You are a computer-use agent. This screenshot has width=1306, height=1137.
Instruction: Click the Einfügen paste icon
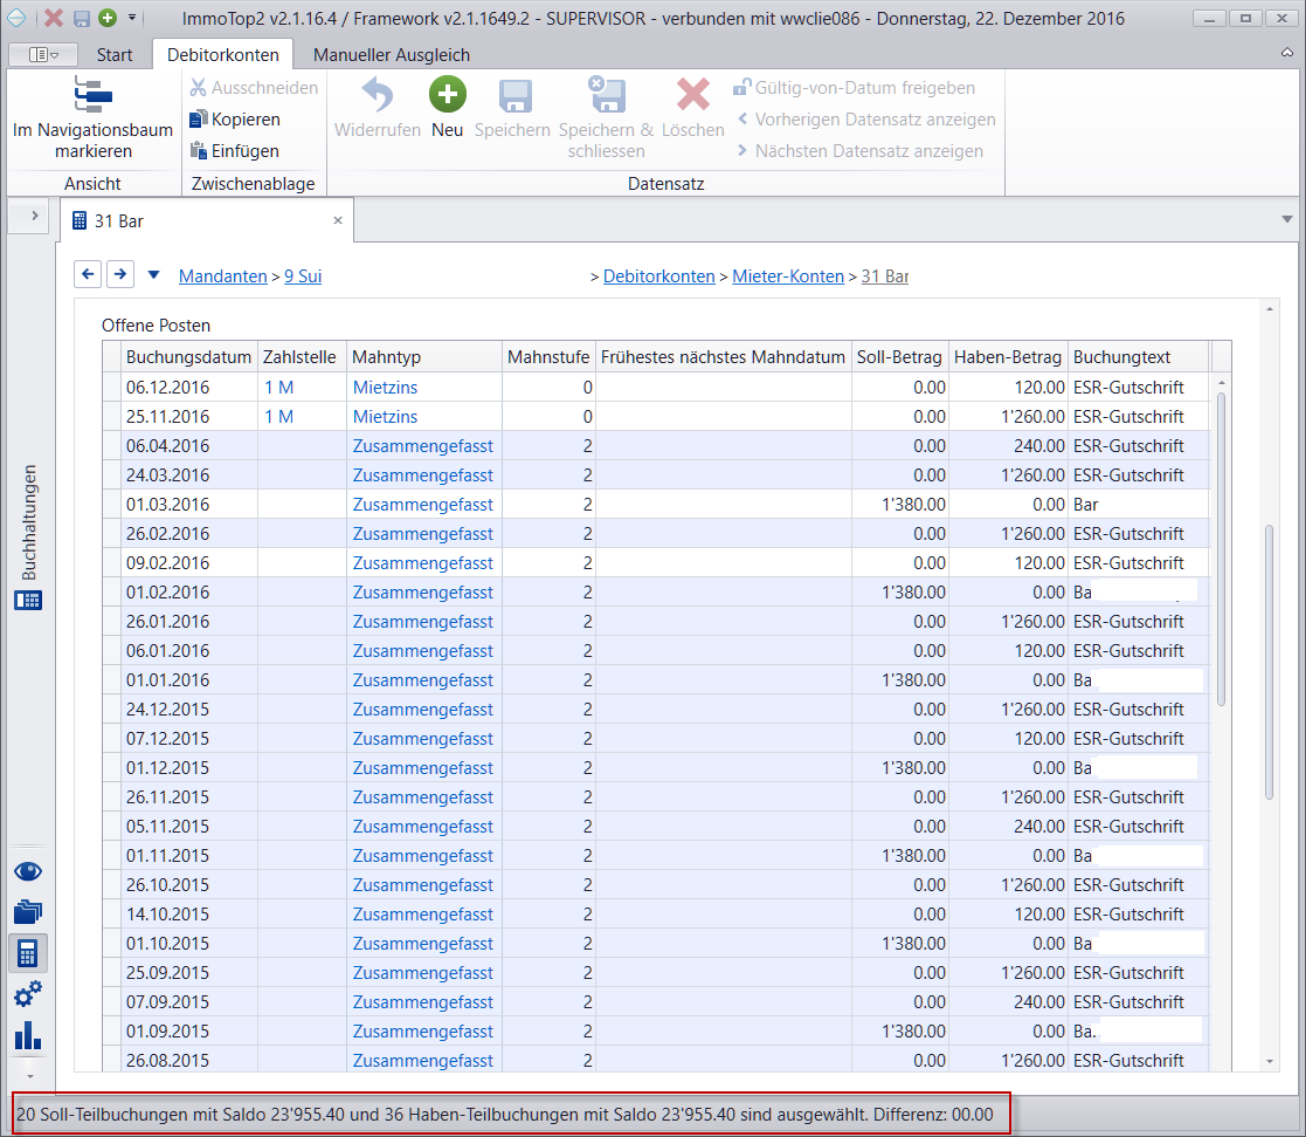pyautogui.click(x=198, y=151)
